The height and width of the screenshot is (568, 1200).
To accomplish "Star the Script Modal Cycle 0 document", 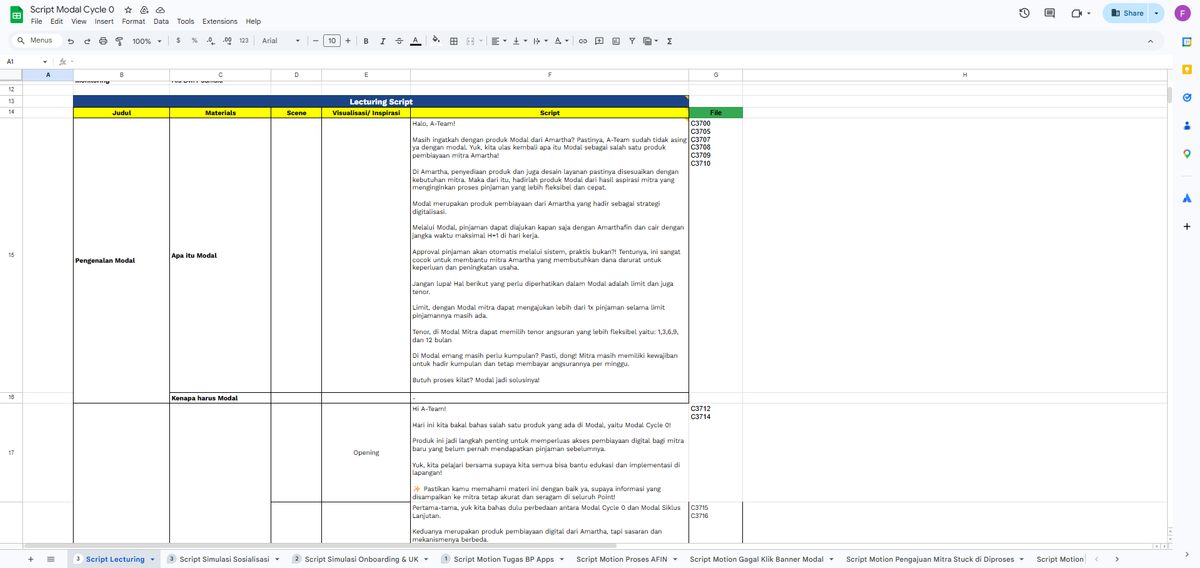I will pyautogui.click(x=128, y=9).
